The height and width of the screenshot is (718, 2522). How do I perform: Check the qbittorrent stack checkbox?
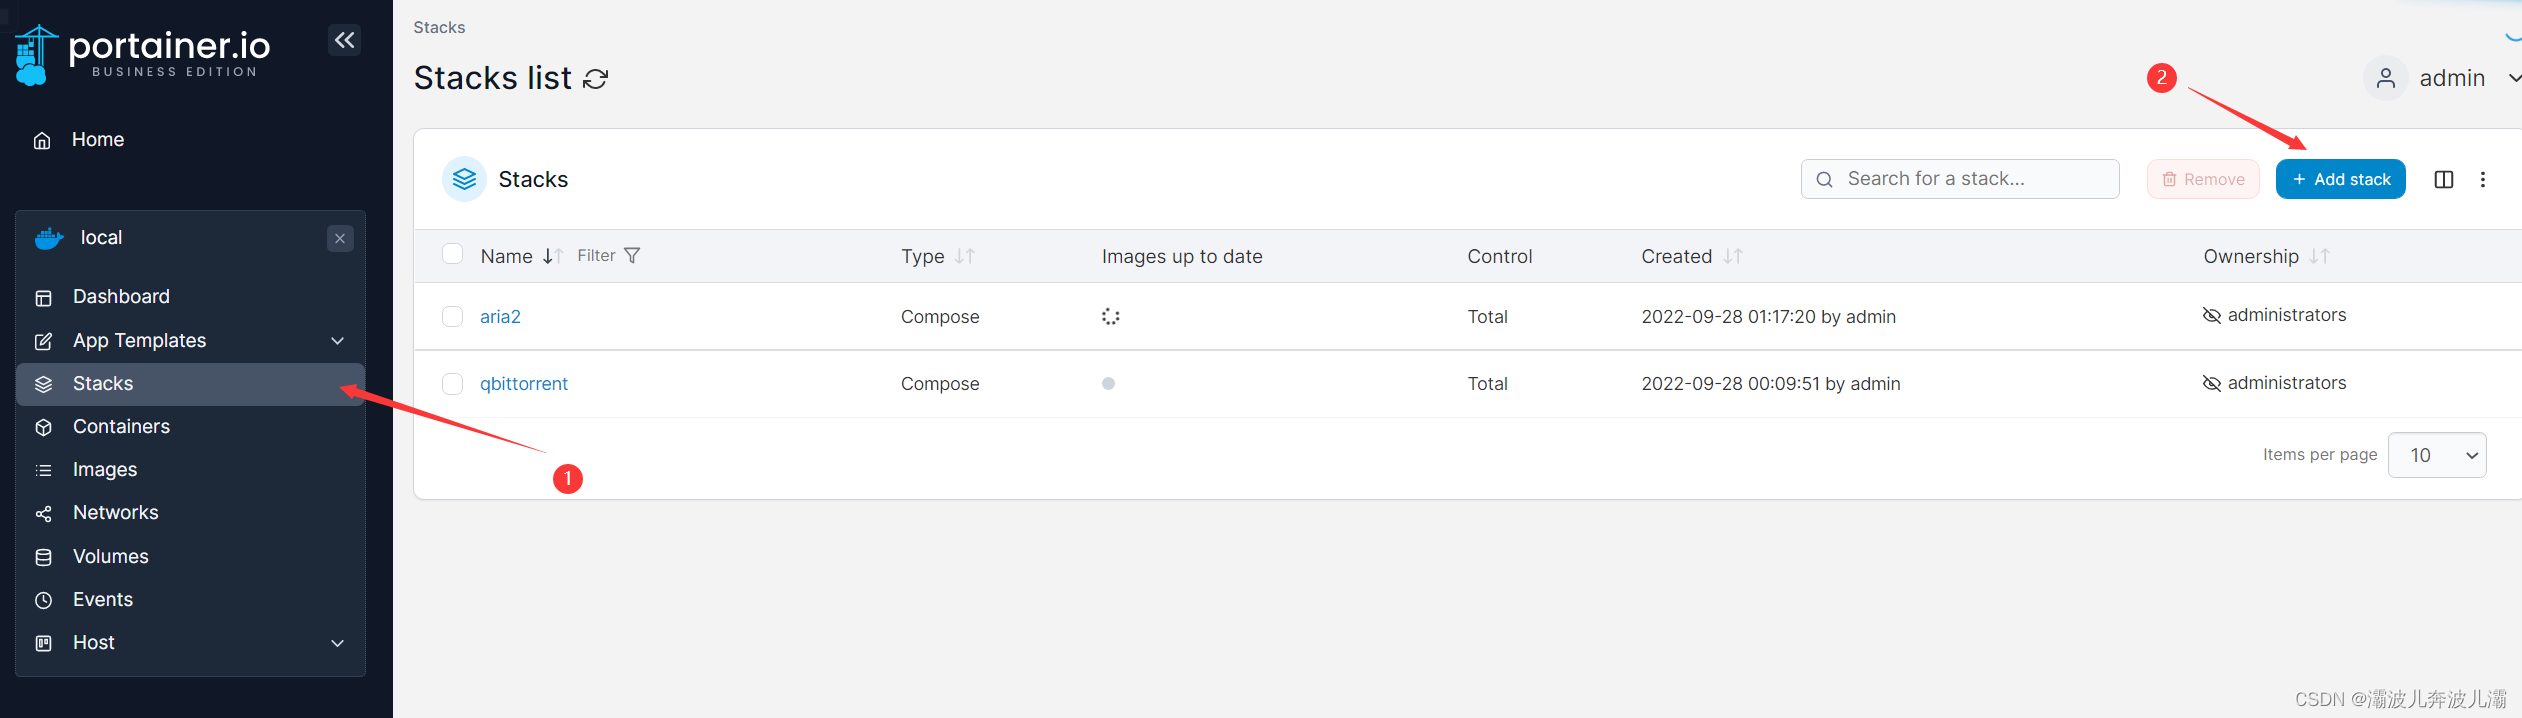453,384
